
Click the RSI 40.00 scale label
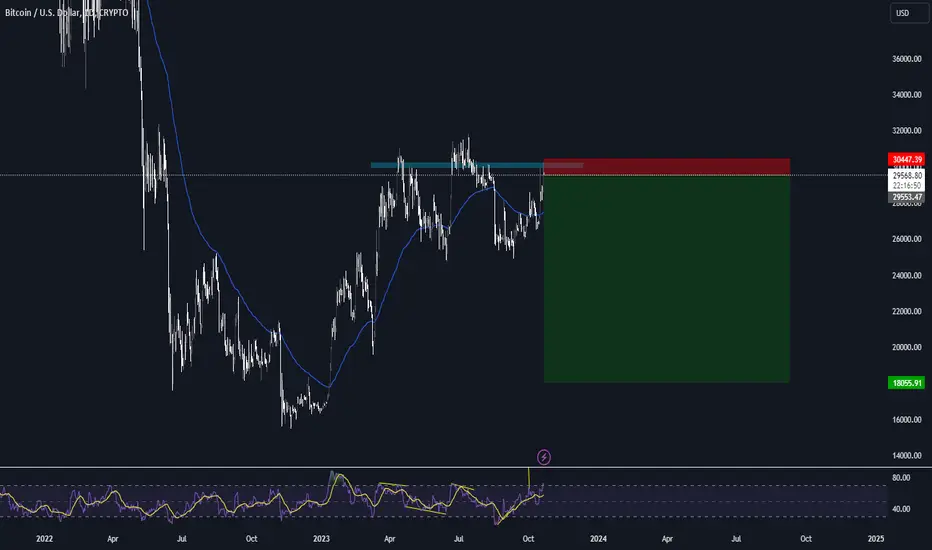(x=901, y=509)
